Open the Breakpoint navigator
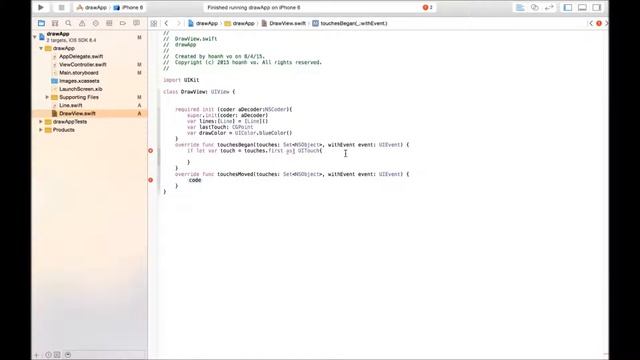Viewport: 640px width, 360px height. 122,23
